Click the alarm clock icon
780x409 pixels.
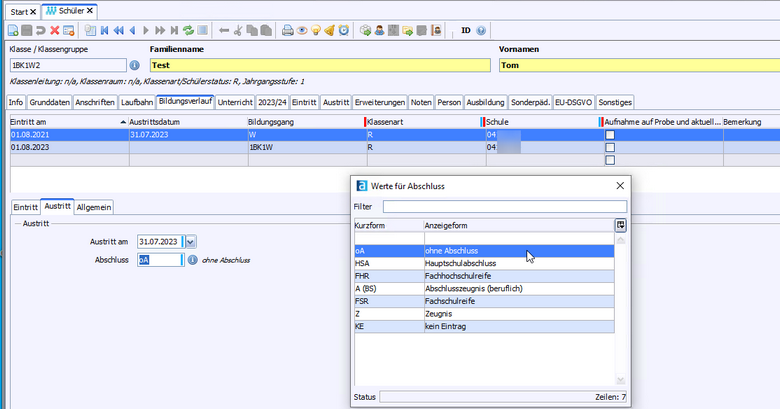(x=344, y=30)
